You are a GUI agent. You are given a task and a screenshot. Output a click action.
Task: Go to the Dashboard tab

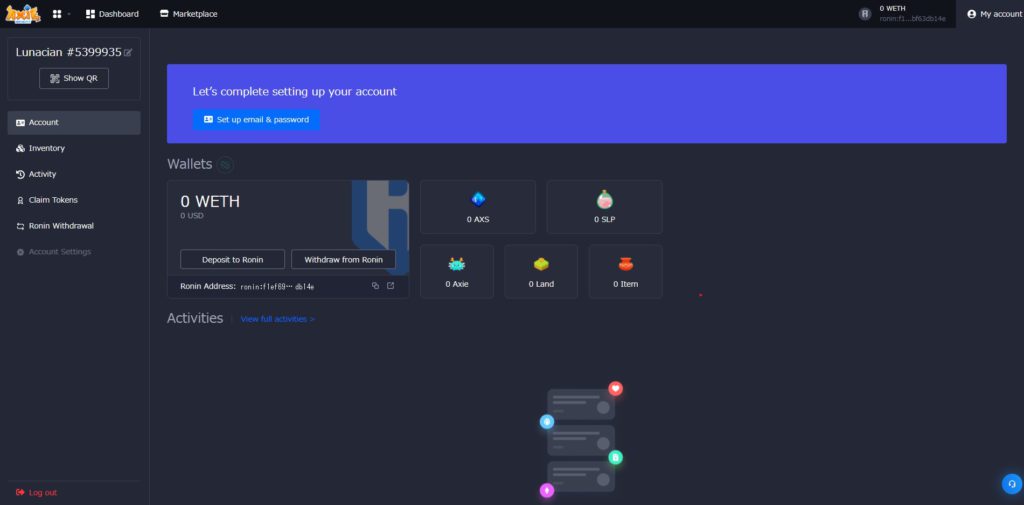pyautogui.click(x=112, y=14)
